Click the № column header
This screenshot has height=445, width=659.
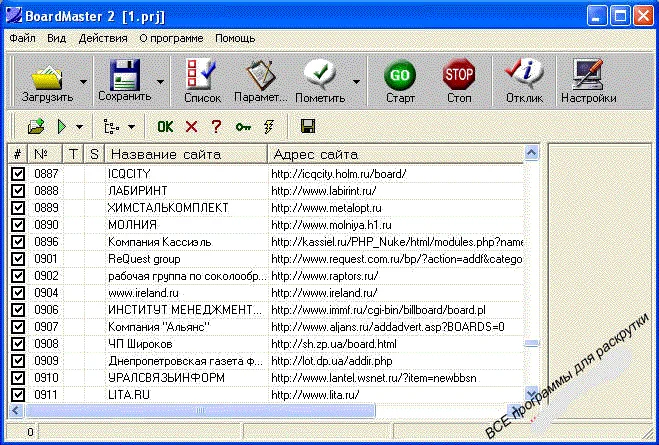pos(45,154)
